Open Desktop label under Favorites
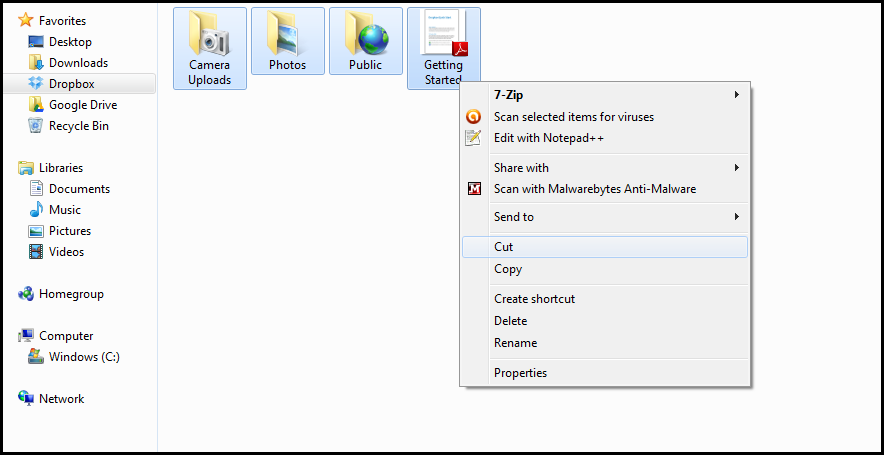884x455 pixels. [70, 42]
